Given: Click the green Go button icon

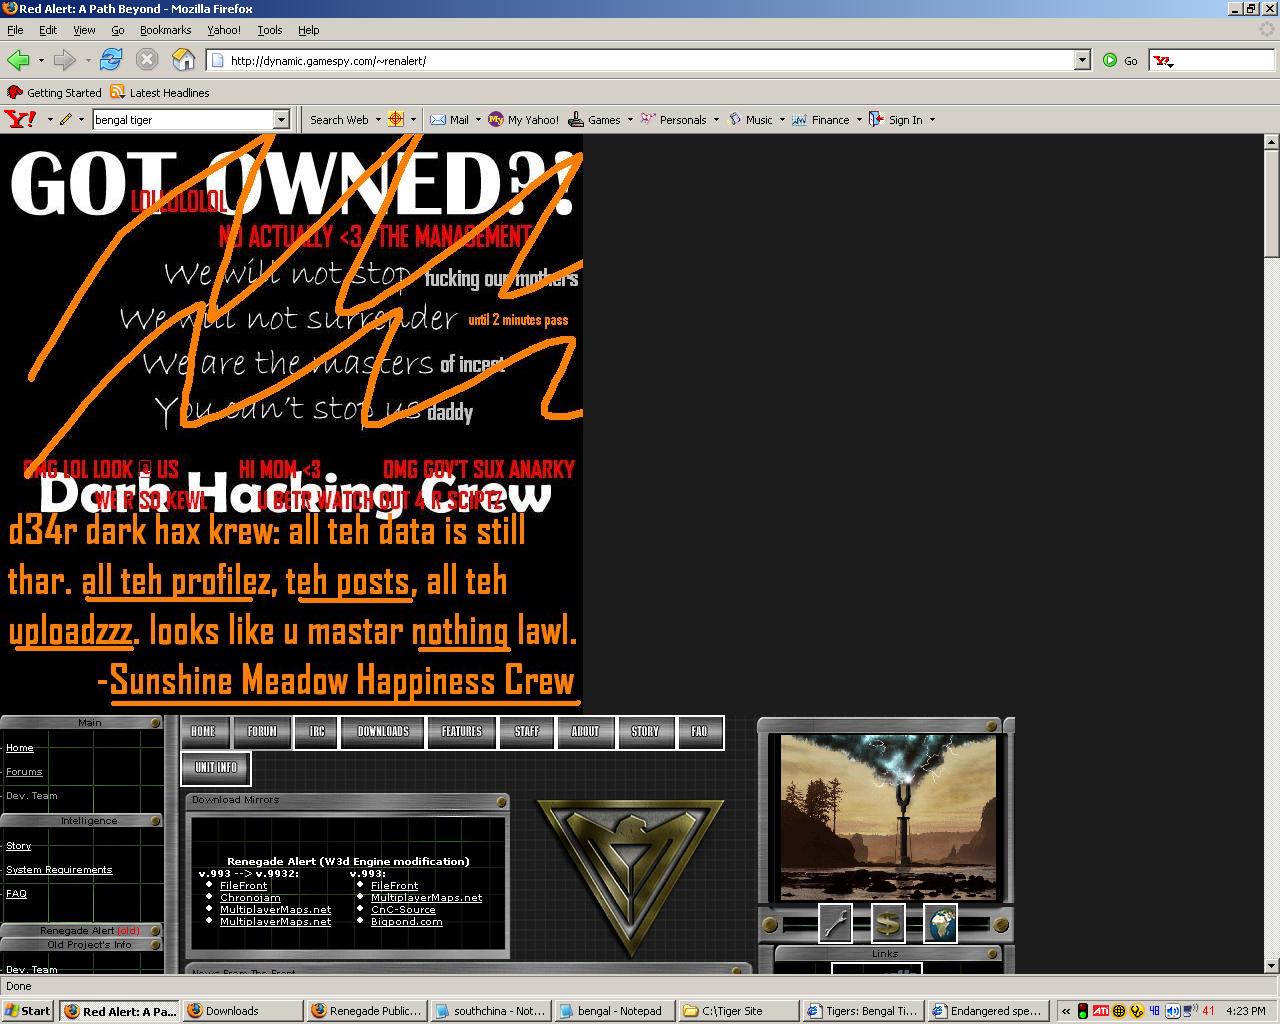Looking at the screenshot, I should click(x=1110, y=60).
